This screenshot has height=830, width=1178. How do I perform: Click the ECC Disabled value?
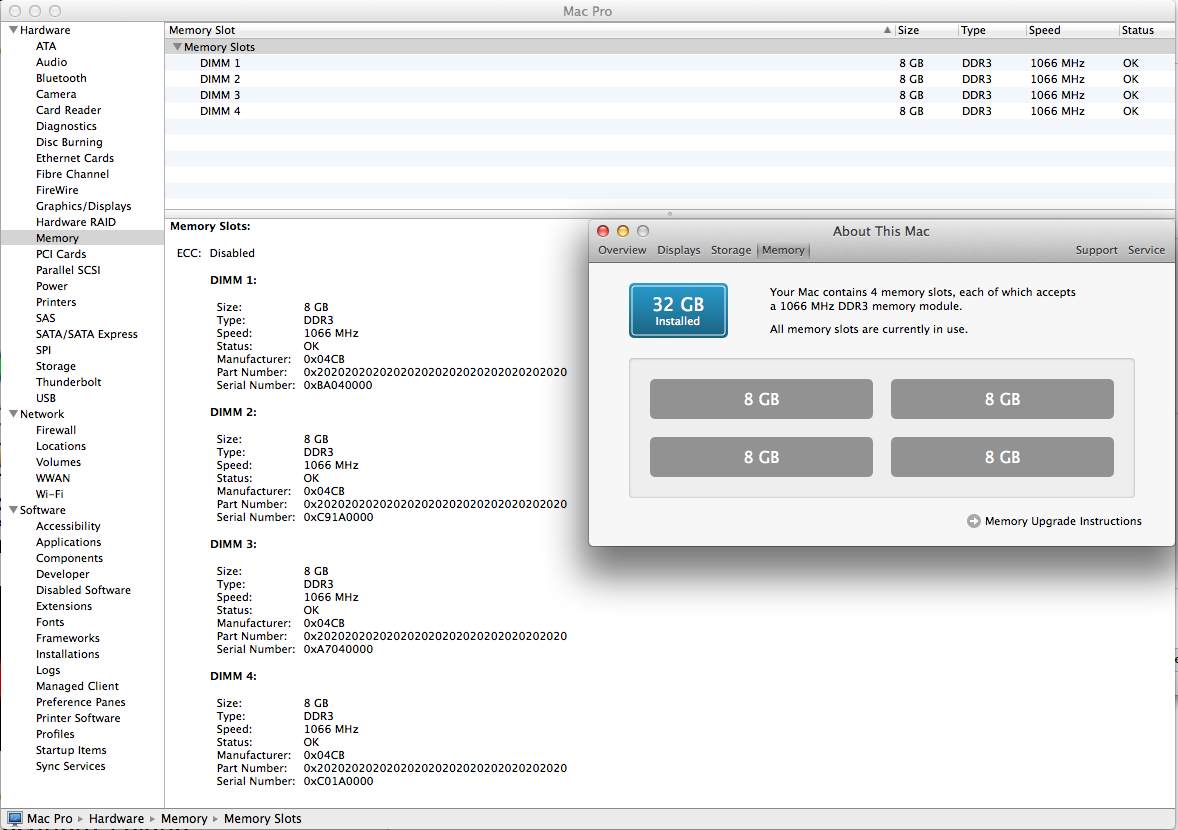(x=232, y=253)
